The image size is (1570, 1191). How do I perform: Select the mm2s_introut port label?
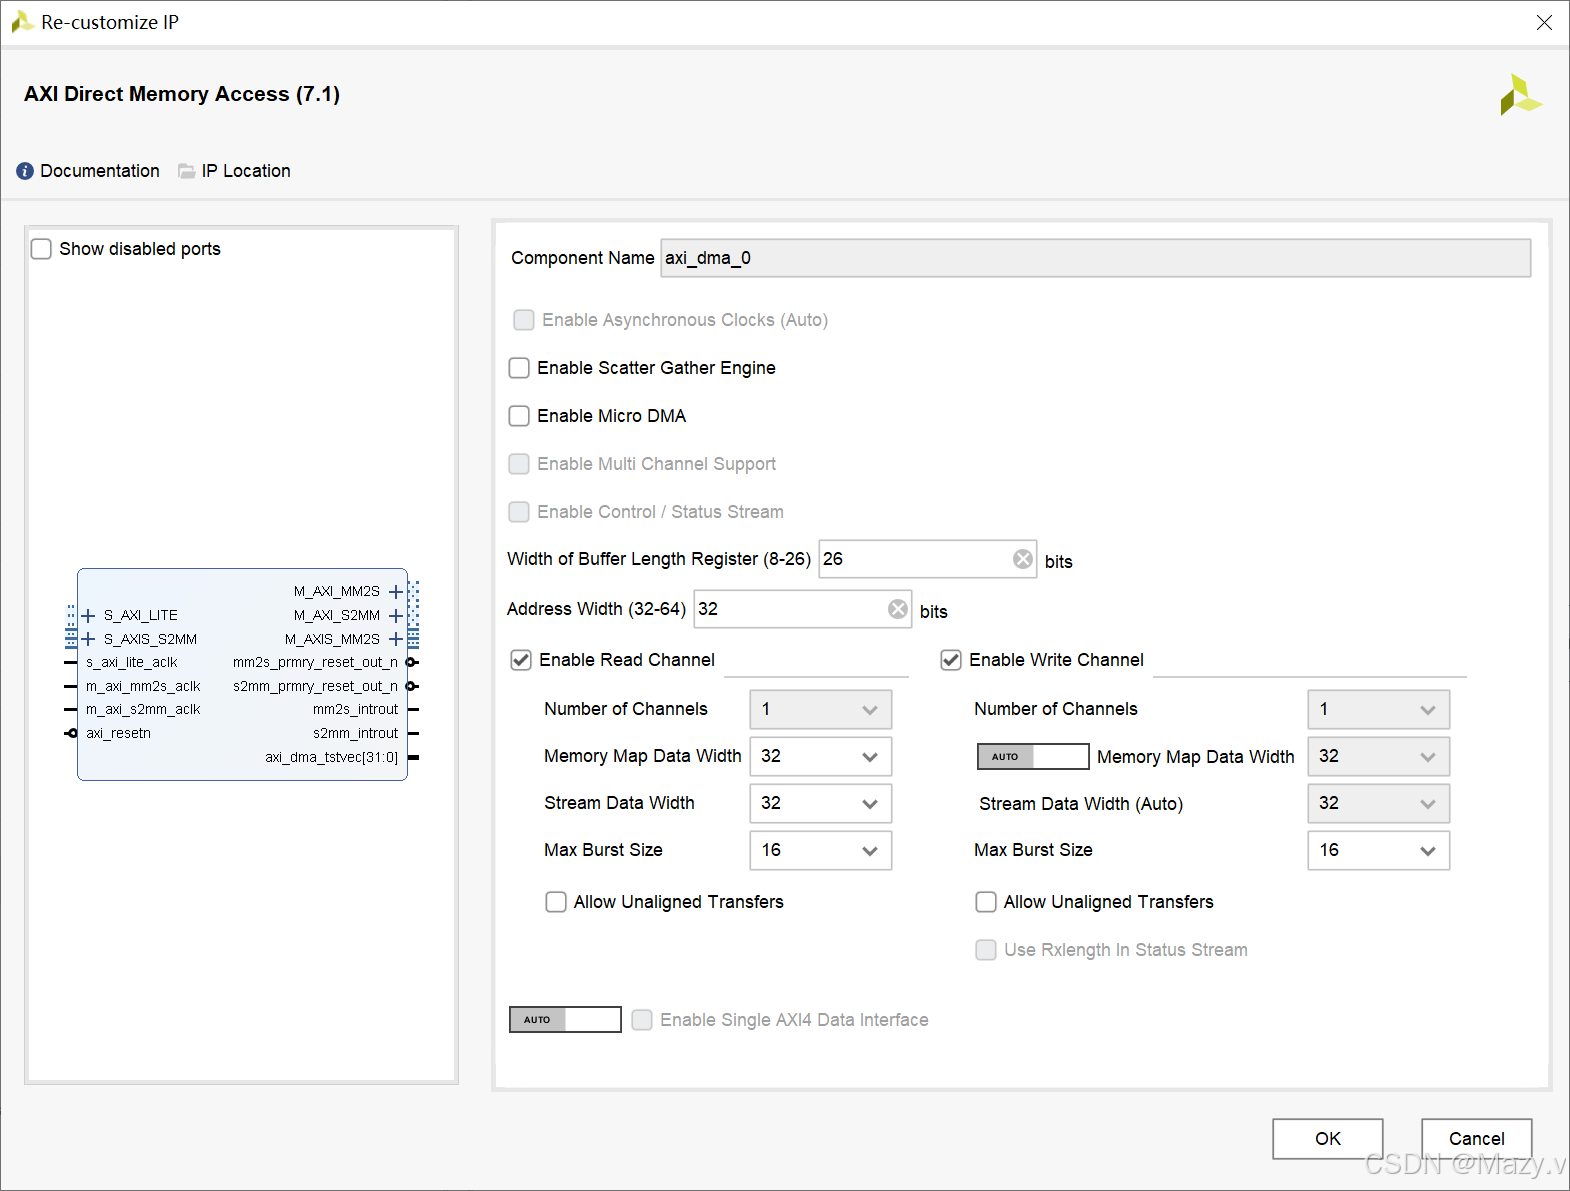(355, 709)
